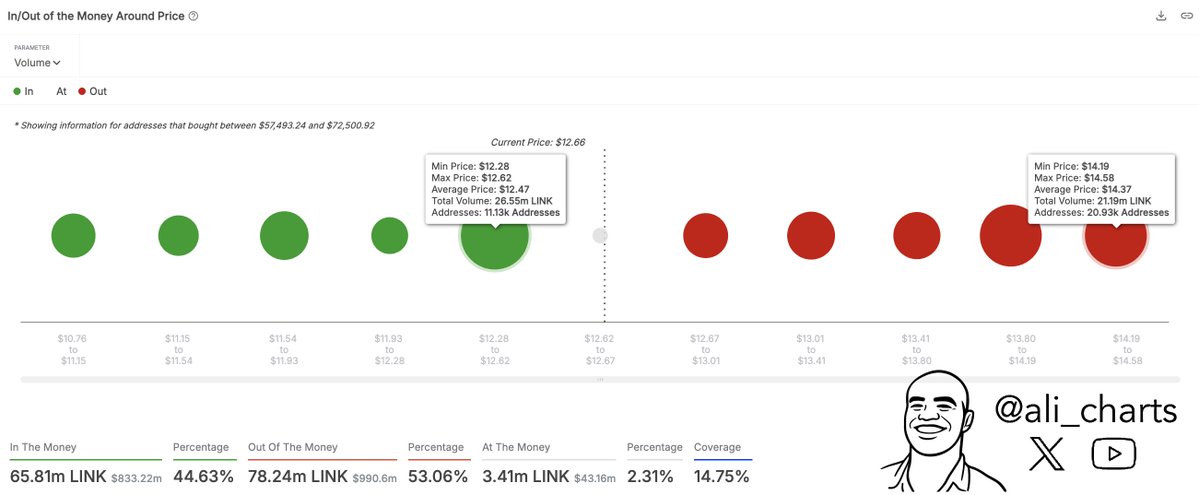
Task: Select the red $14.19 to $14.58 bubble
Action: [1115, 240]
